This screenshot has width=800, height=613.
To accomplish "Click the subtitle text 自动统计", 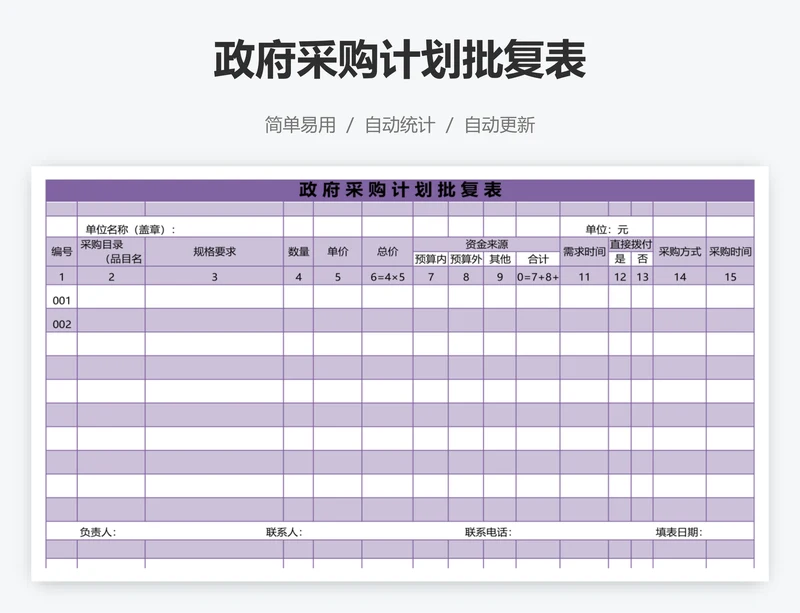I will pyautogui.click(x=400, y=125).
